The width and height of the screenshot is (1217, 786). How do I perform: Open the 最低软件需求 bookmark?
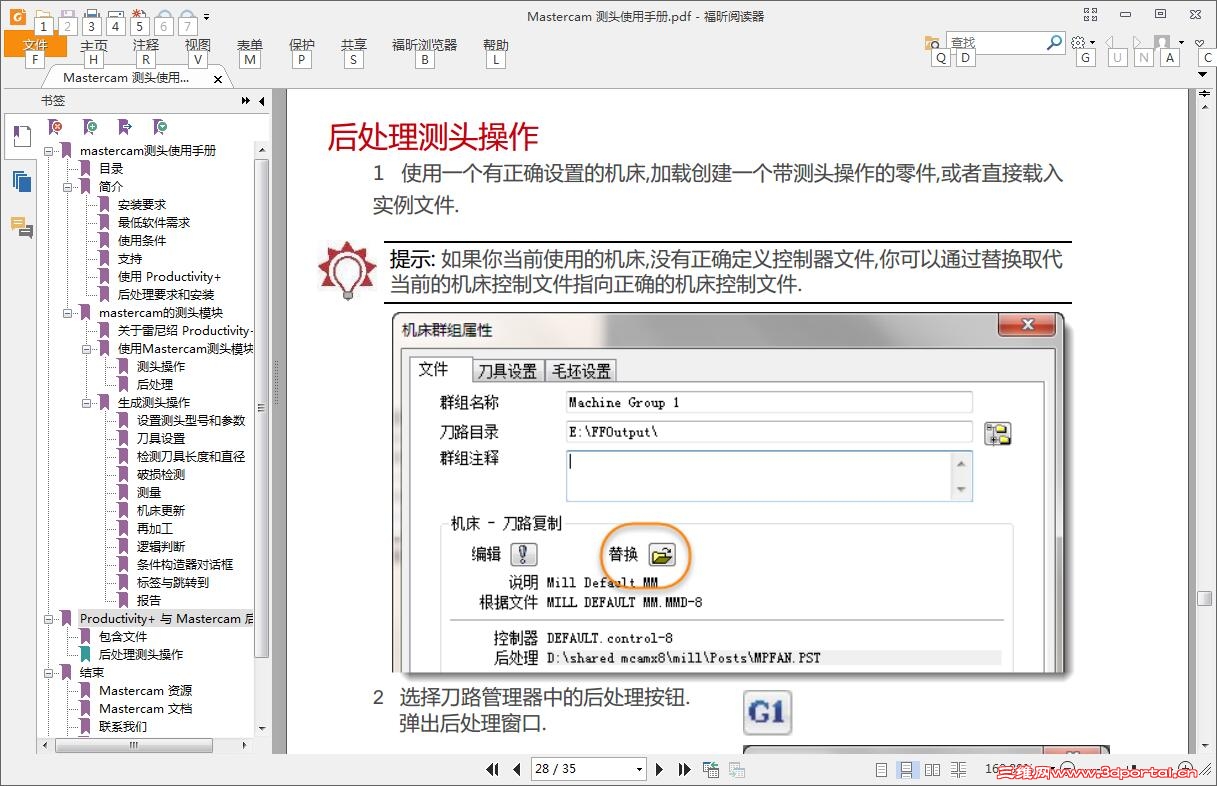[154, 223]
